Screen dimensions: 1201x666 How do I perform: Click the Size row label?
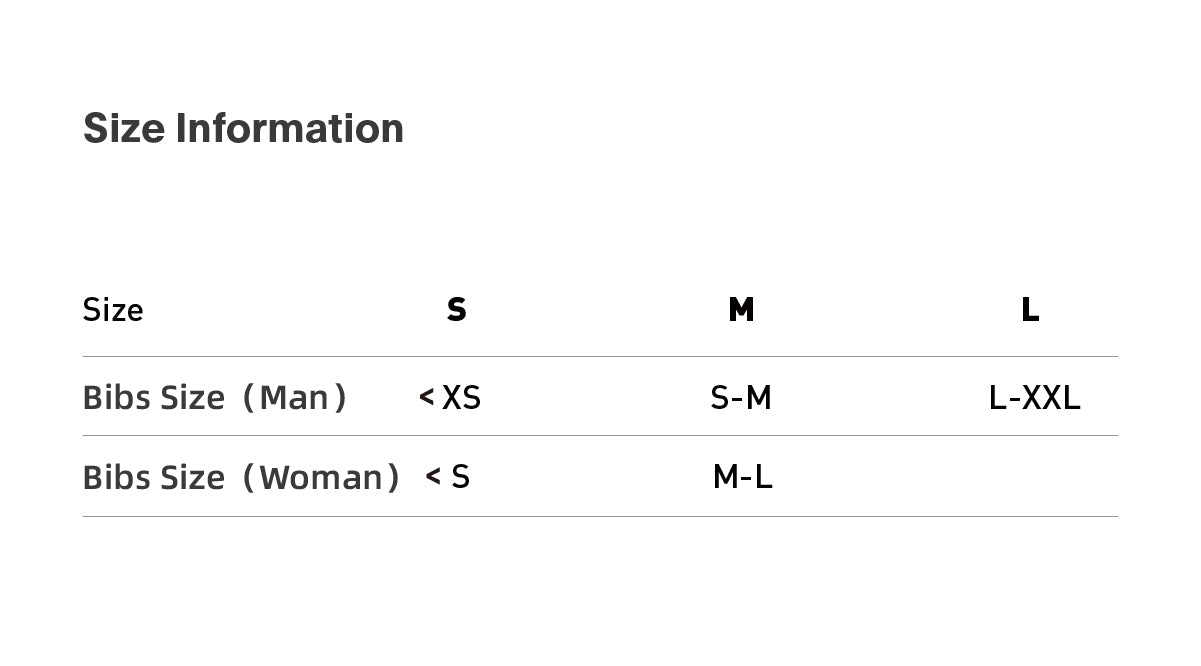pyautogui.click(x=113, y=310)
